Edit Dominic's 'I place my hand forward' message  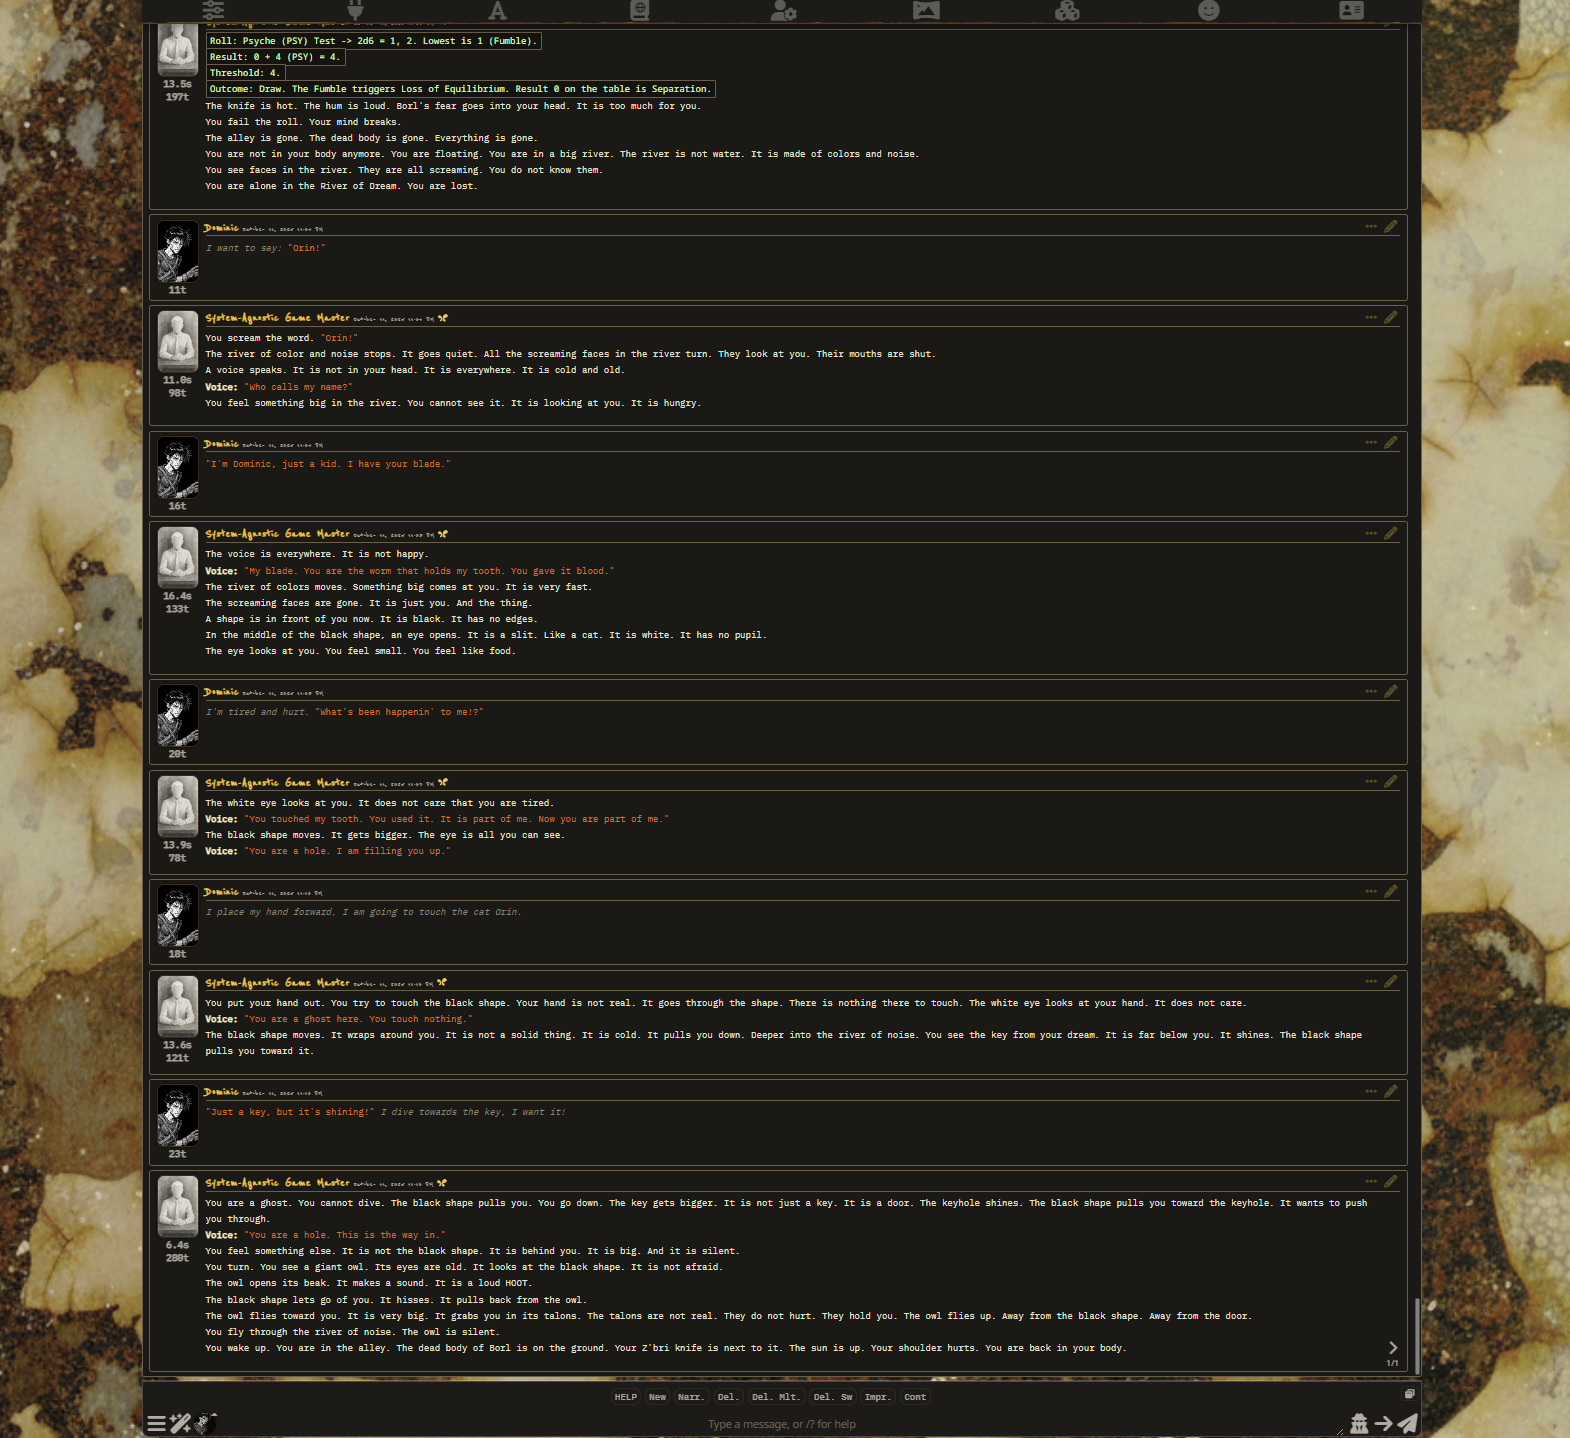coord(1390,891)
